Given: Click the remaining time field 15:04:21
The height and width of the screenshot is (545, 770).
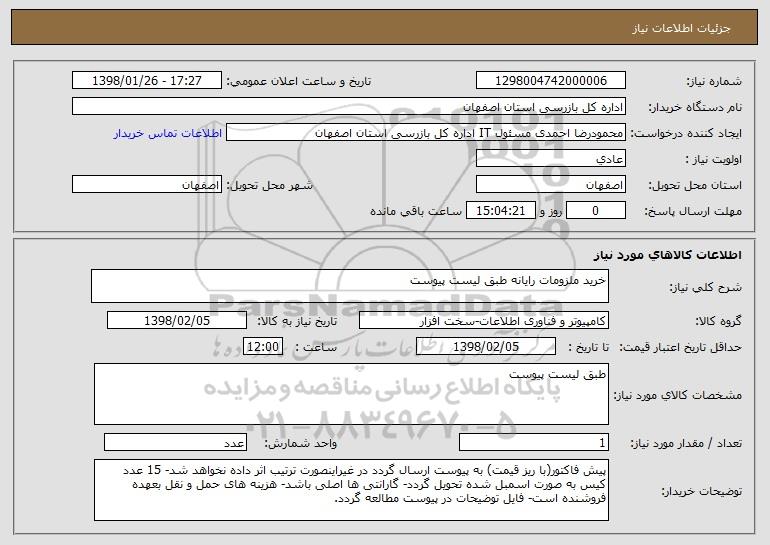Looking at the screenshot, I should click(x=500, y=211).
